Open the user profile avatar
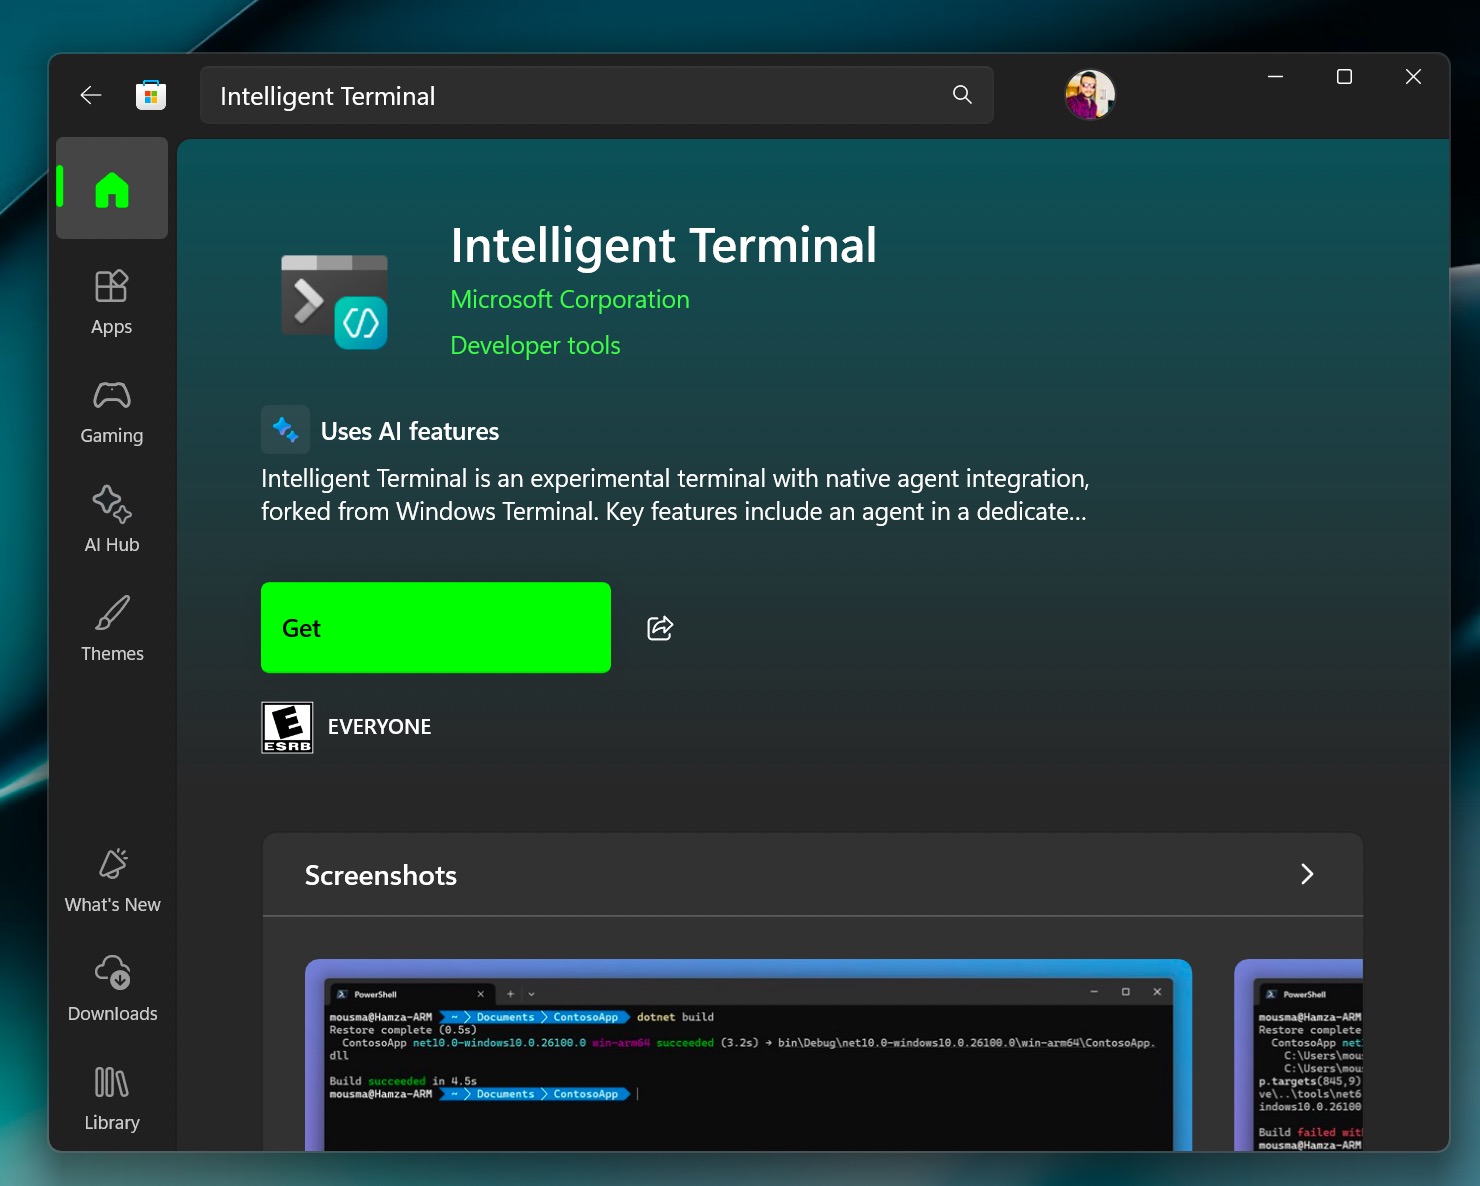1480x1186 pixels. (x=1090, y=95)
